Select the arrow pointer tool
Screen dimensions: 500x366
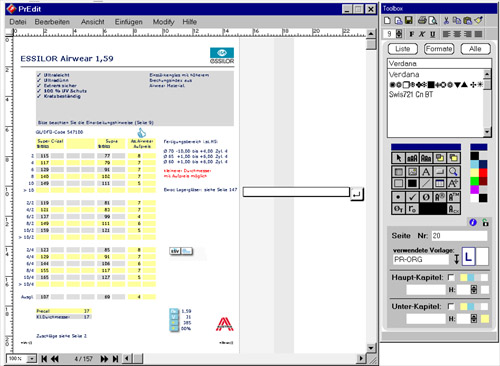click(x=398, y=158)
